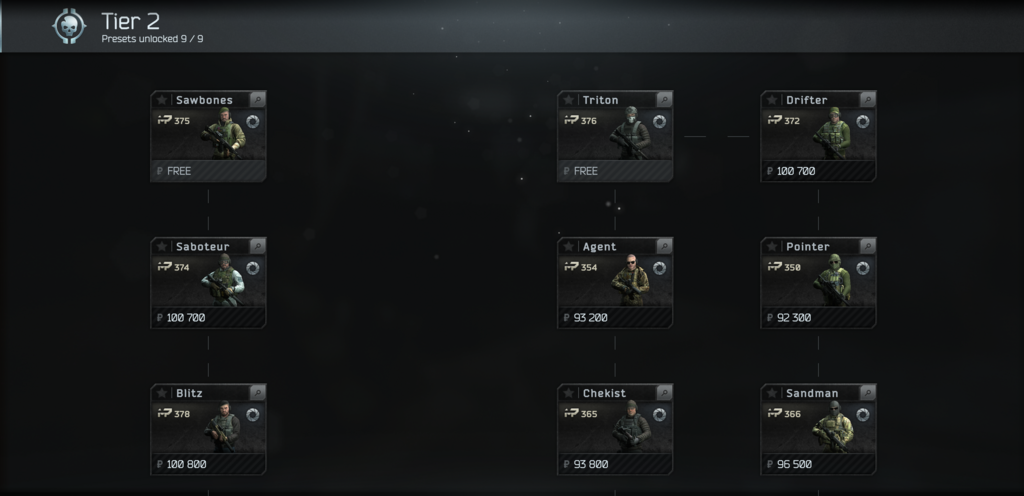This screenshot has height=496, width=1024.
Task: Open Blitz preset details via magnifier
Action: coord(258,393)
